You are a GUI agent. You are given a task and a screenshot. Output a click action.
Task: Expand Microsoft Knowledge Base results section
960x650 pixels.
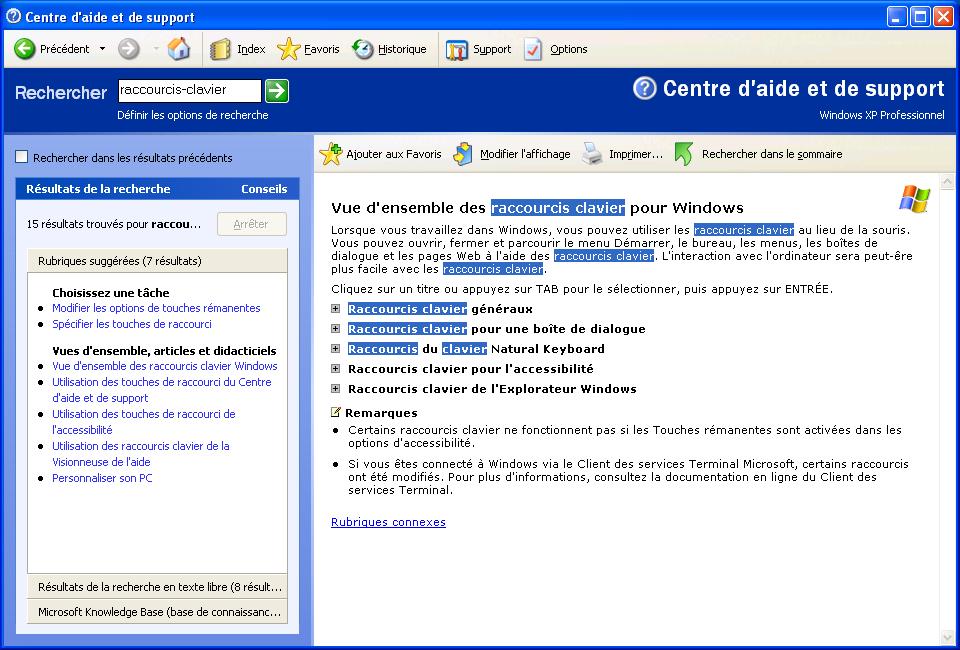[x=157, y=611]
